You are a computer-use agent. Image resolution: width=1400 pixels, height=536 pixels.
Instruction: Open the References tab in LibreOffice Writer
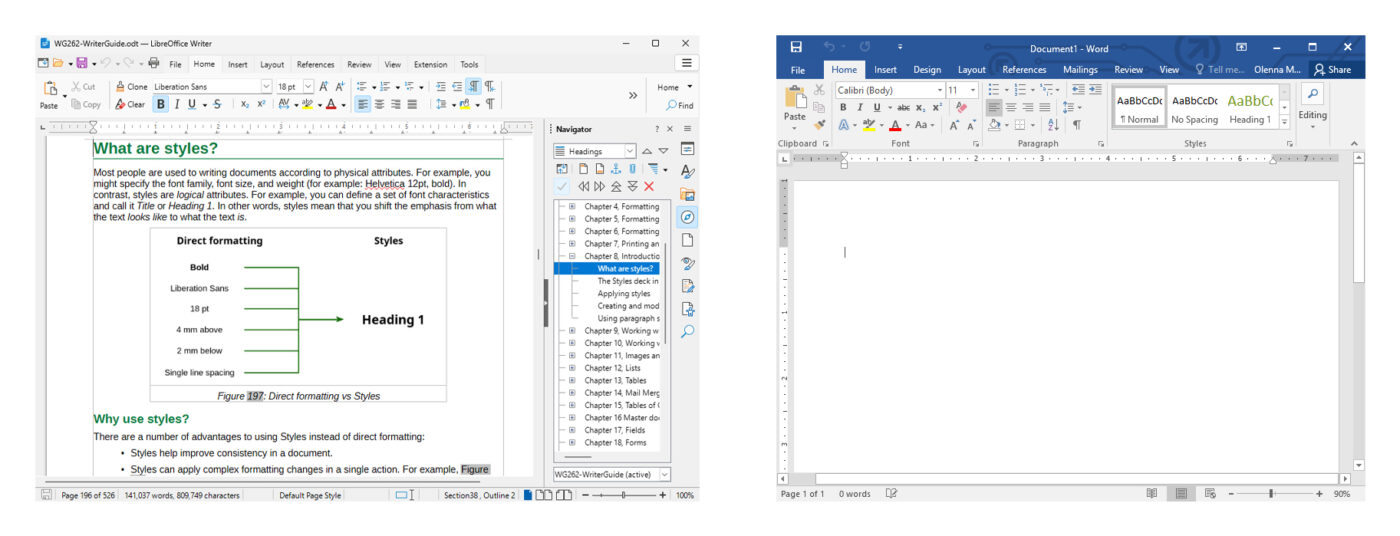[x=316, y=64]
